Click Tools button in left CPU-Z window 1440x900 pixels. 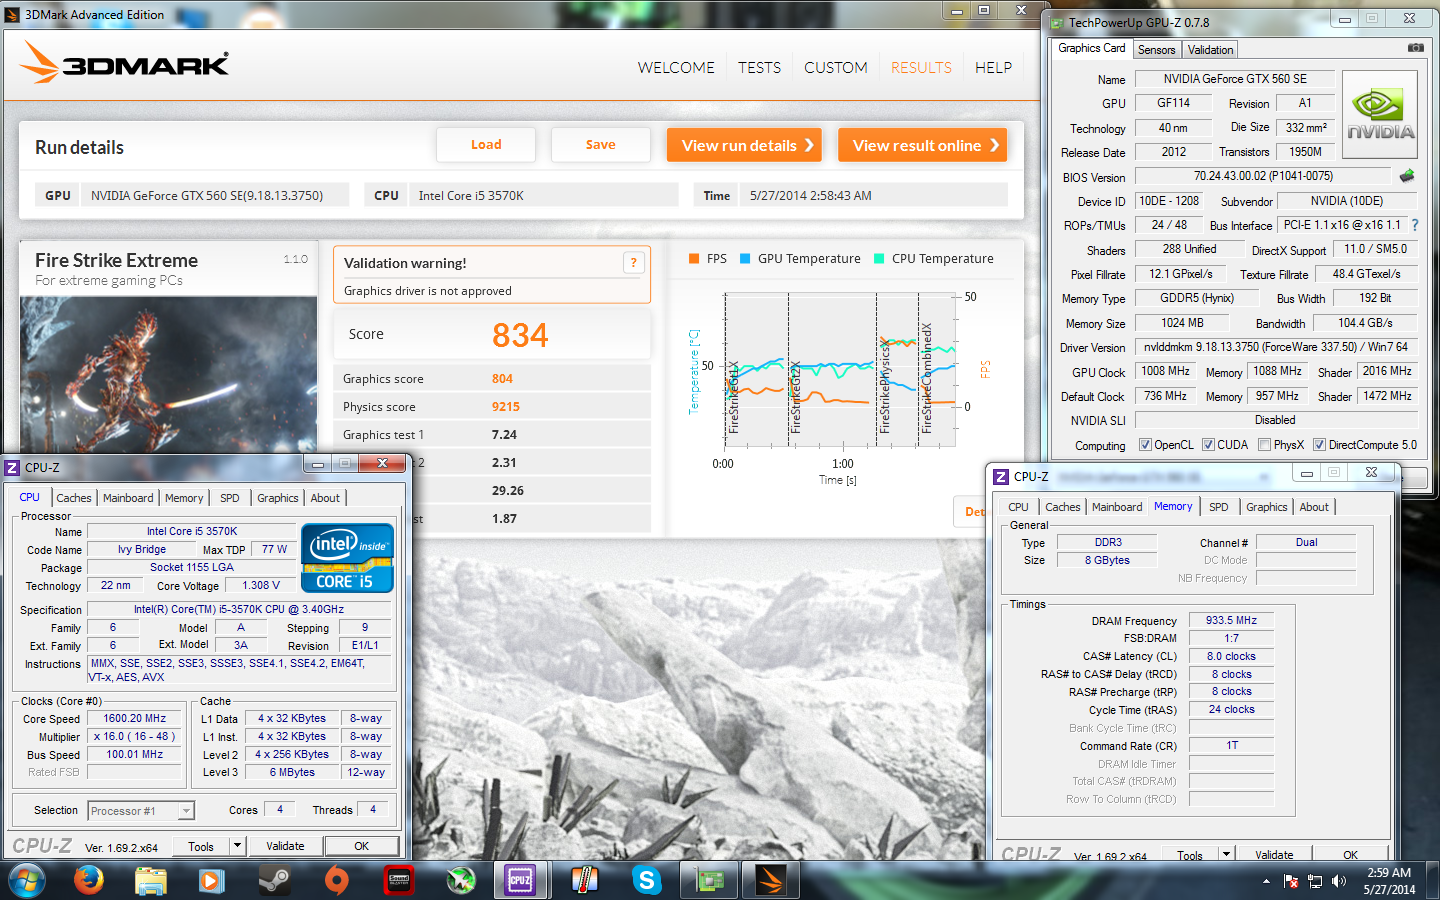(201, 846)
